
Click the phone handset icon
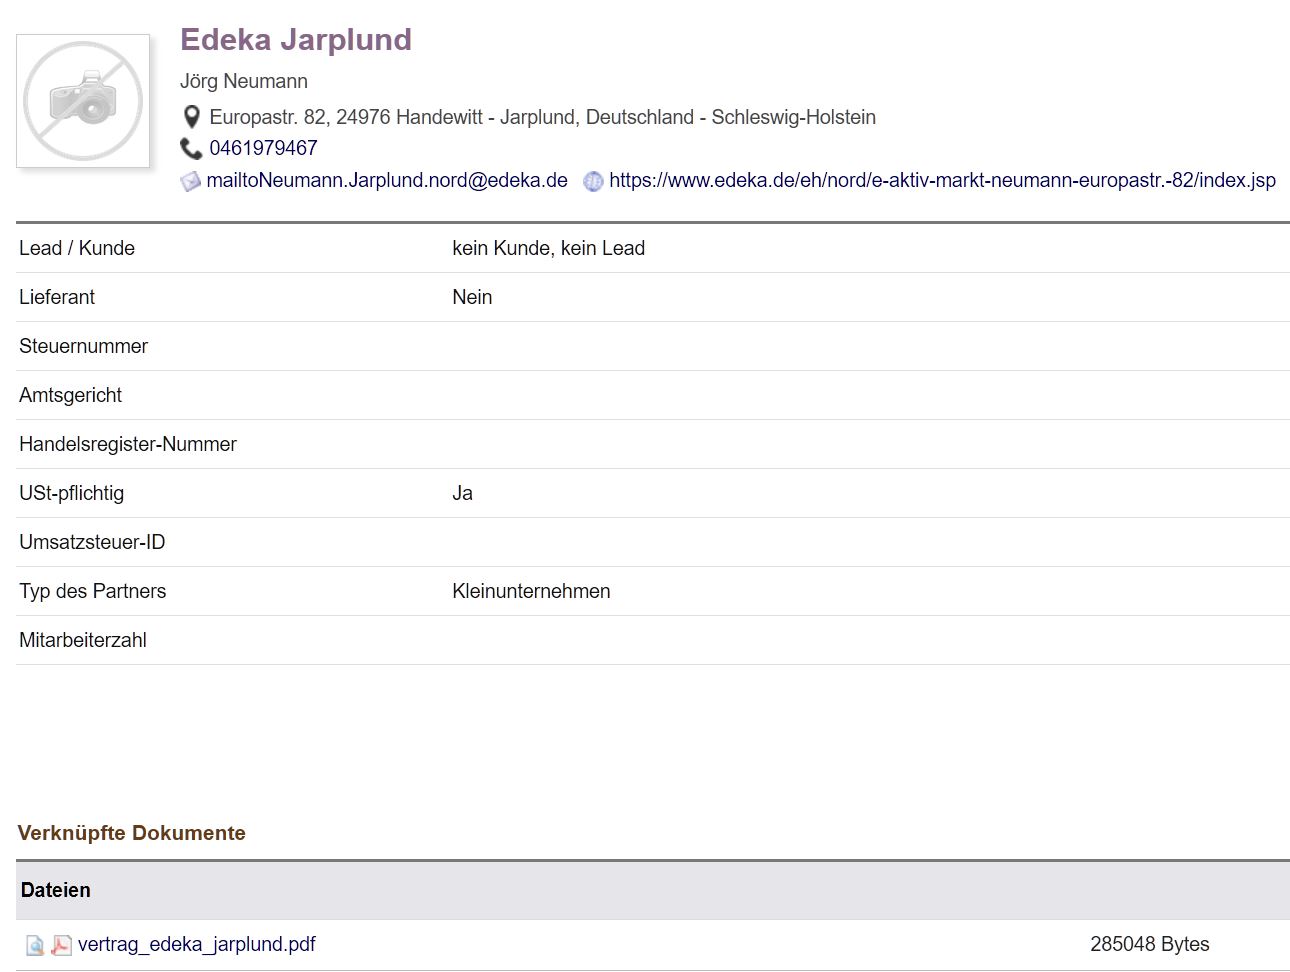[191, 149]
